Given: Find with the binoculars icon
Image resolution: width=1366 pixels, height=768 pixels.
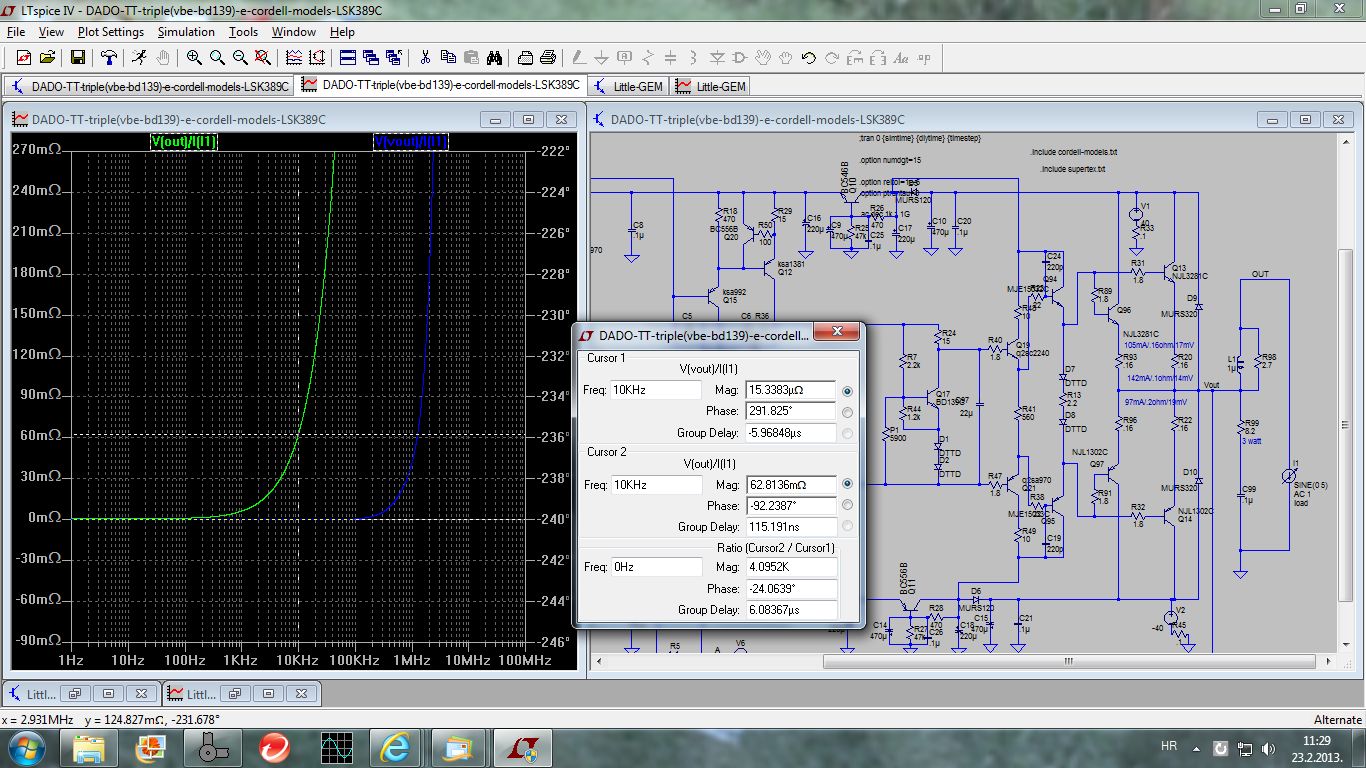Looking at the screenshot, I should (x=494, y=57).
